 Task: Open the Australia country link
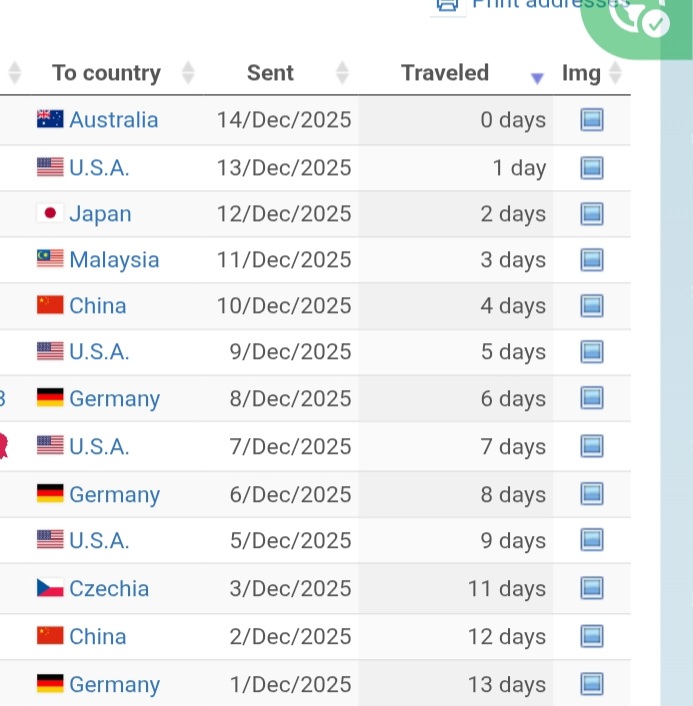click(113, 120)
